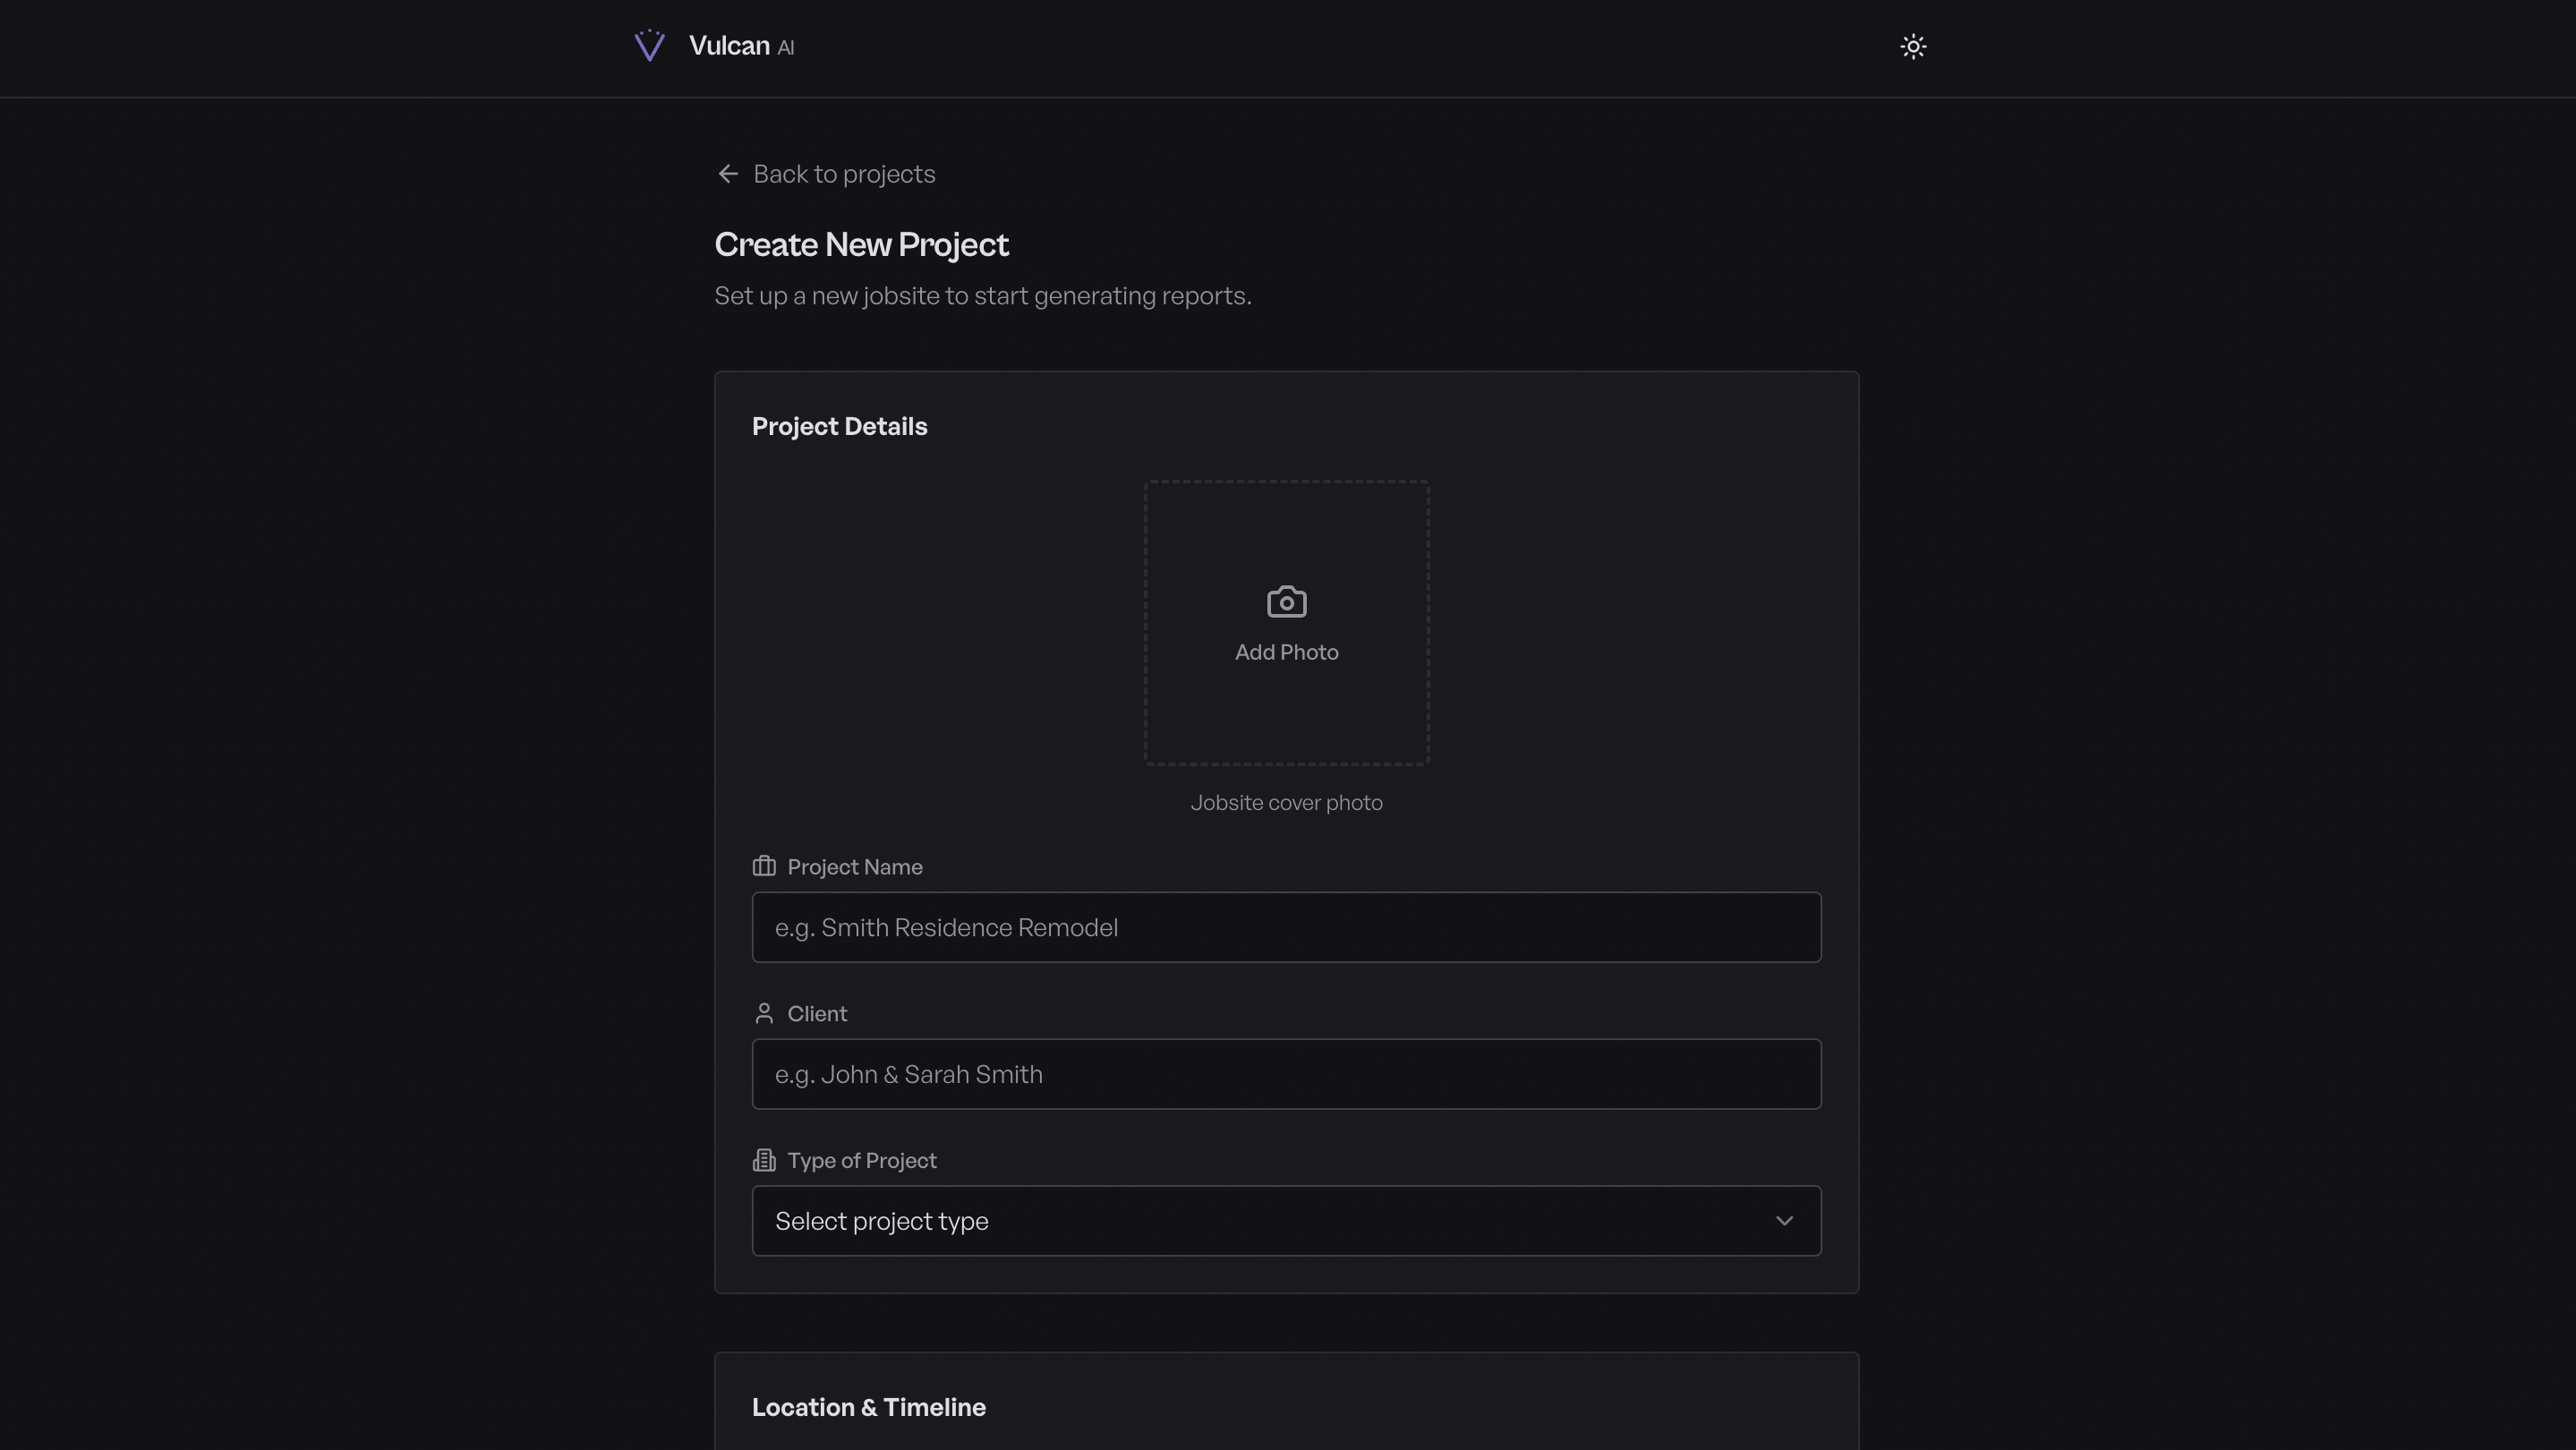Focus the Project Name input field
This screenshot has width=2576, height=1450.
tap(1286, 927)
